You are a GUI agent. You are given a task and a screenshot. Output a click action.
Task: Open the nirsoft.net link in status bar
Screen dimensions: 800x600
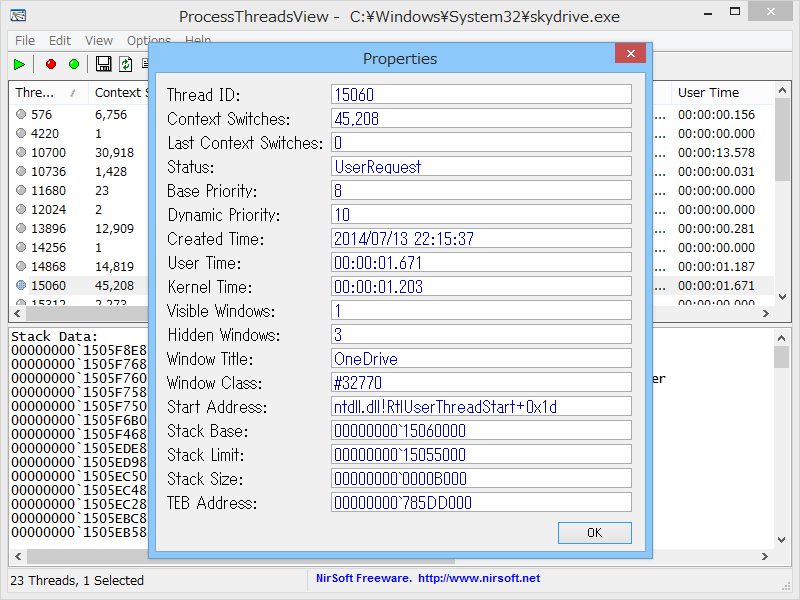479,578
